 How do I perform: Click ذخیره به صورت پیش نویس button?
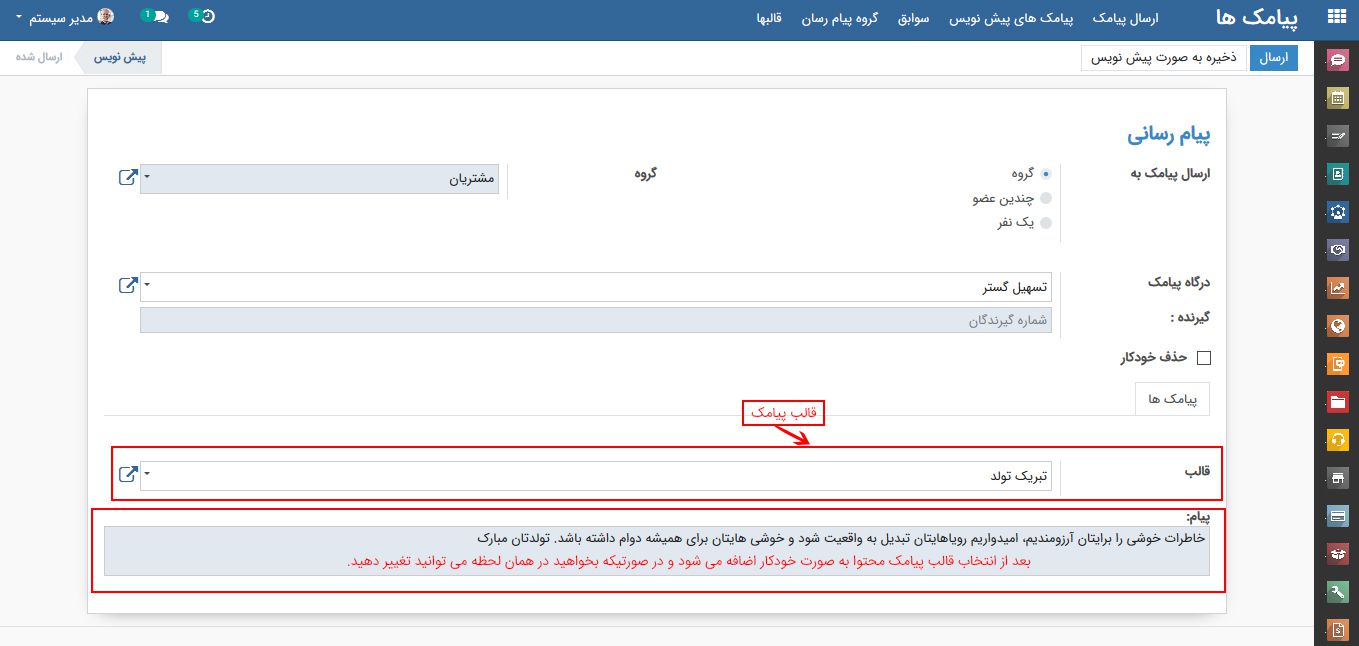tap(1163, 58)
